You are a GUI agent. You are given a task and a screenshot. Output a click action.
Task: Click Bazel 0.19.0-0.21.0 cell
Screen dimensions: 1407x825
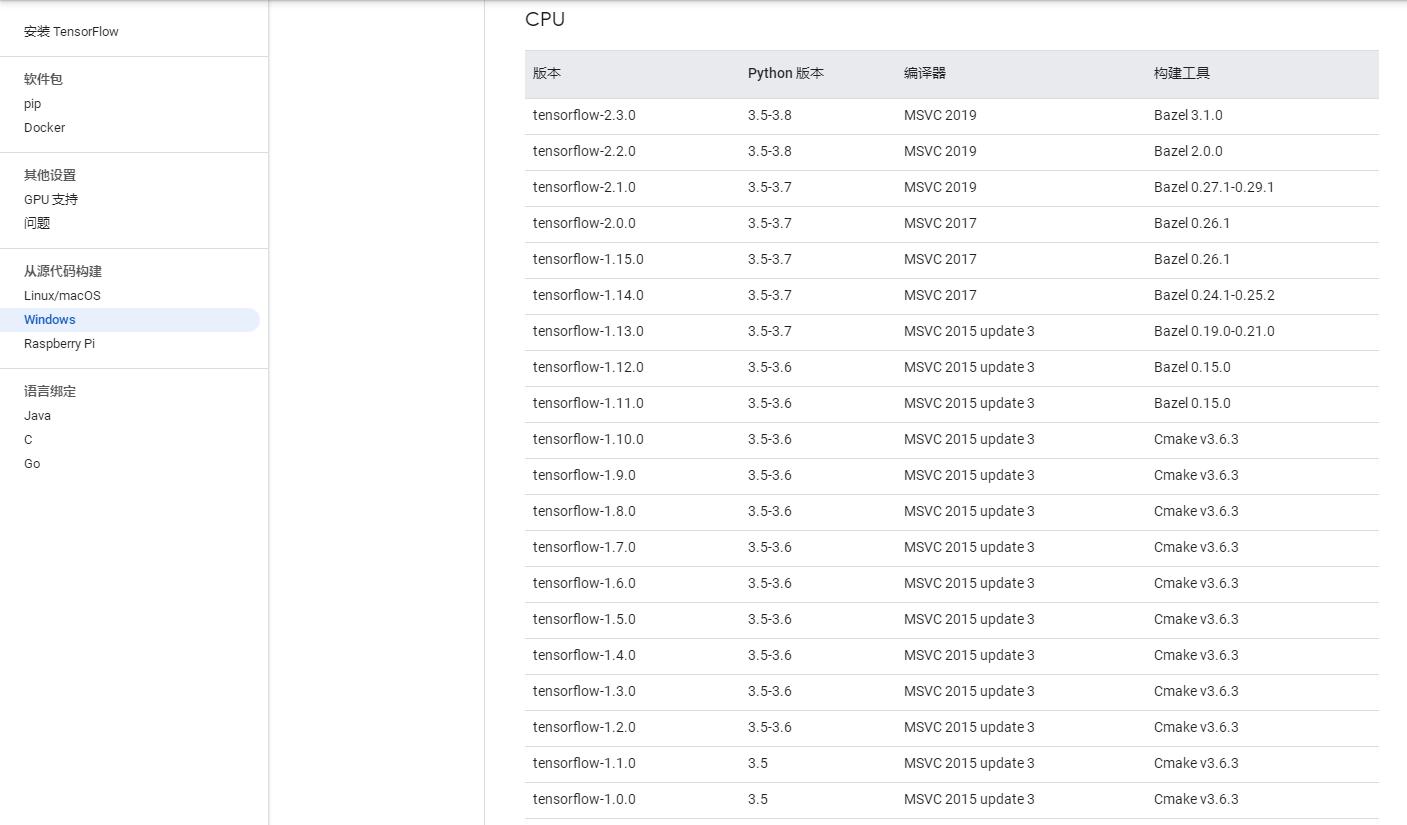1214,331
